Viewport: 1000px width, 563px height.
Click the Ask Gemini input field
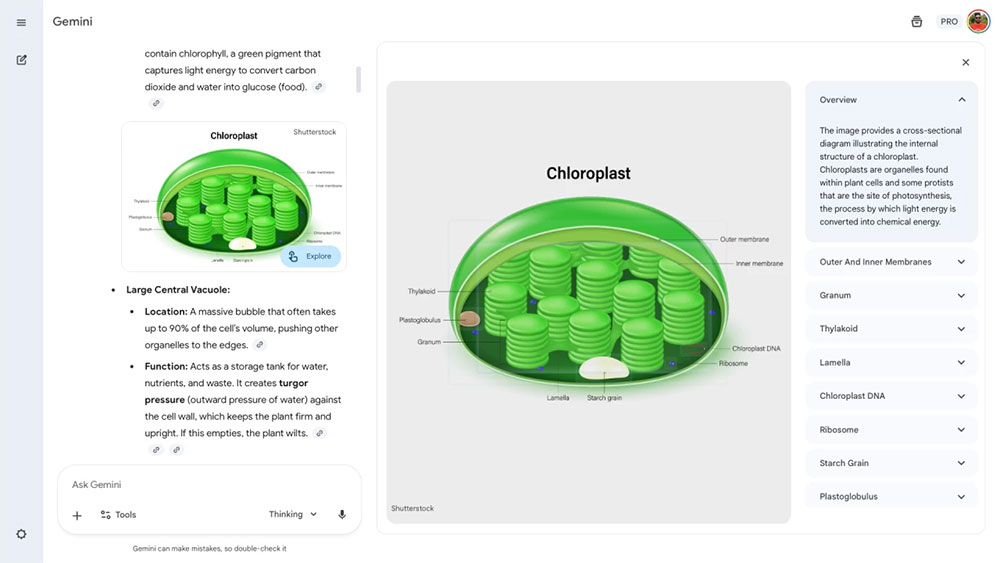[x=200, y=485]
